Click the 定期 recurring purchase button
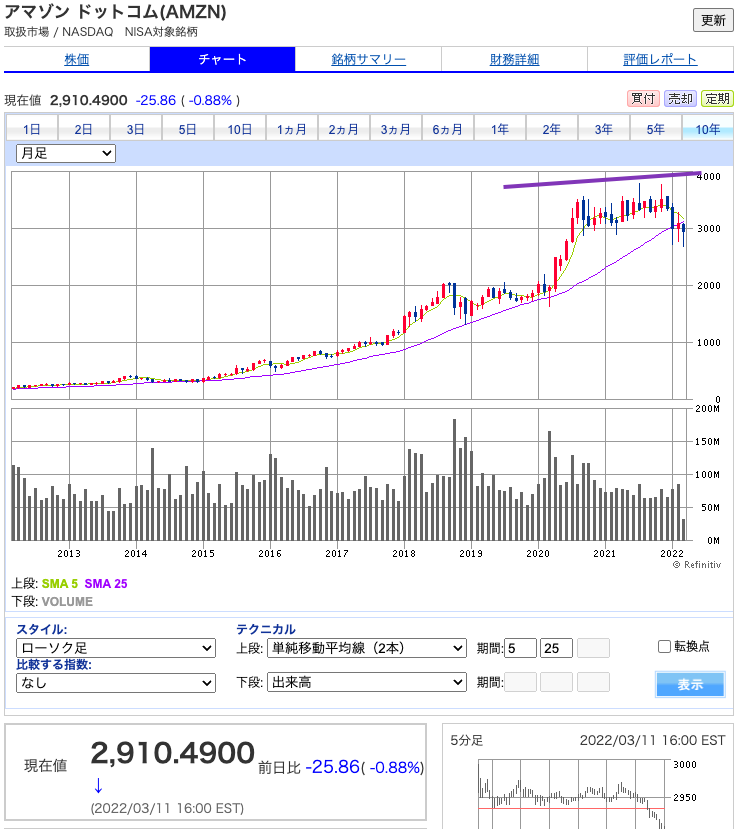This screenshot has width=740, height=829. point(717,98)
